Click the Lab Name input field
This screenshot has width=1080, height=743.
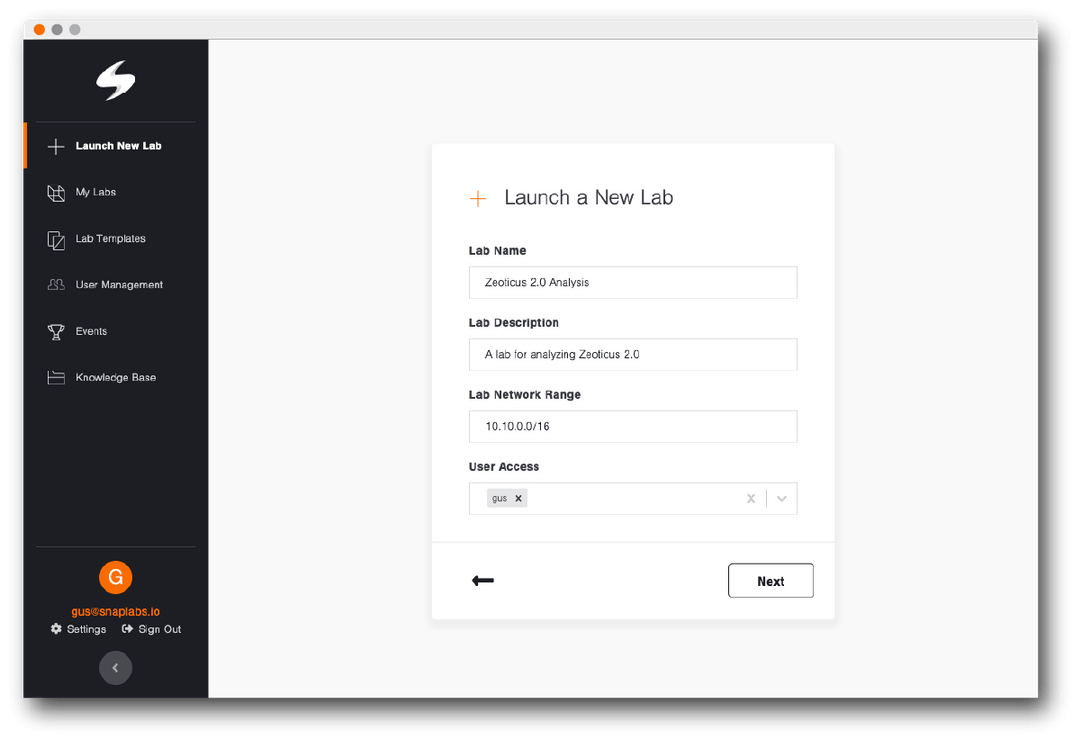tap(632, 282)
